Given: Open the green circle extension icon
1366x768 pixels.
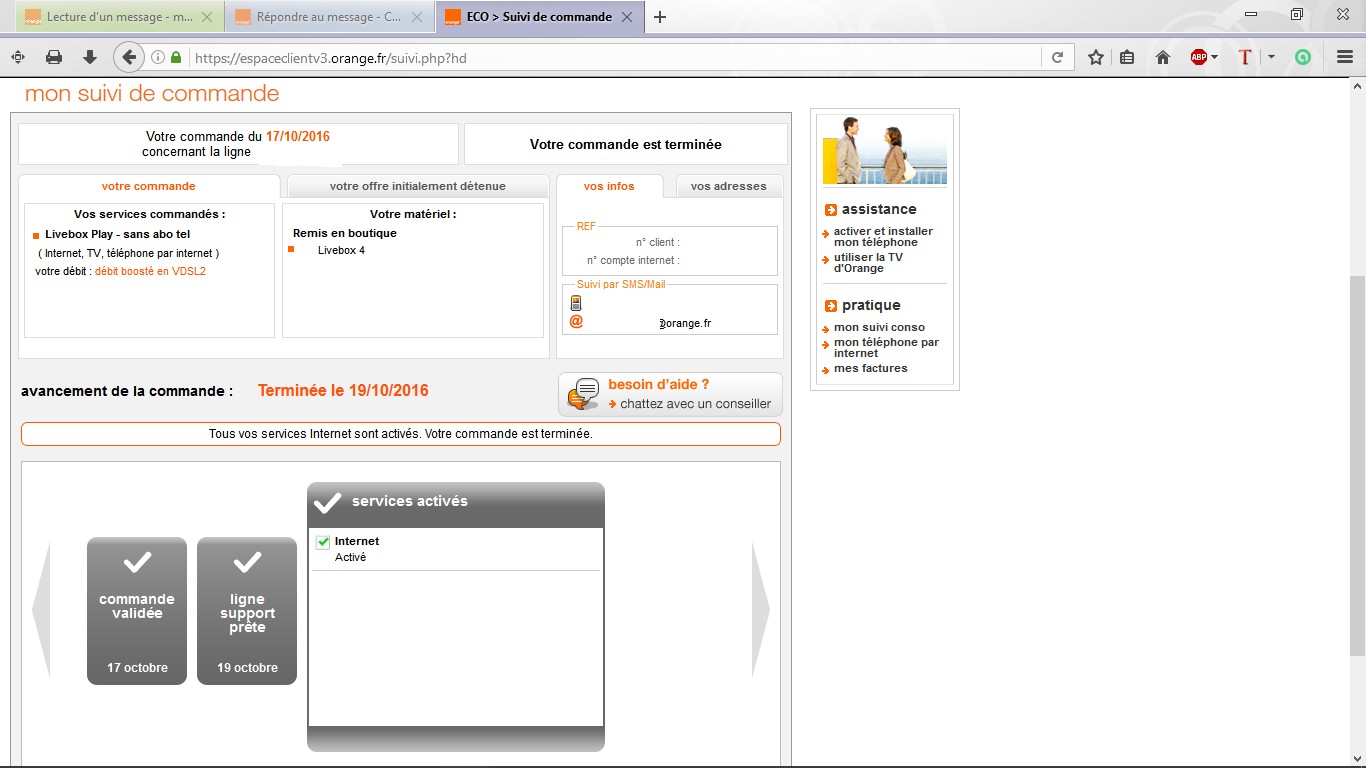Looking at the screenshot, I should (x=1302, y=57).
